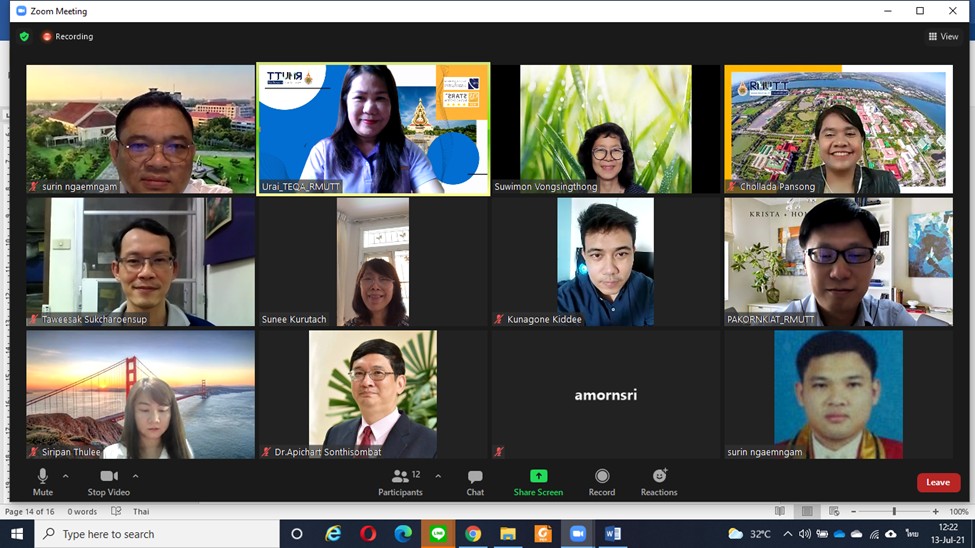The image size is (975, 548).
Task: Expand the arrow next to Participants
Action: (438, 476)
